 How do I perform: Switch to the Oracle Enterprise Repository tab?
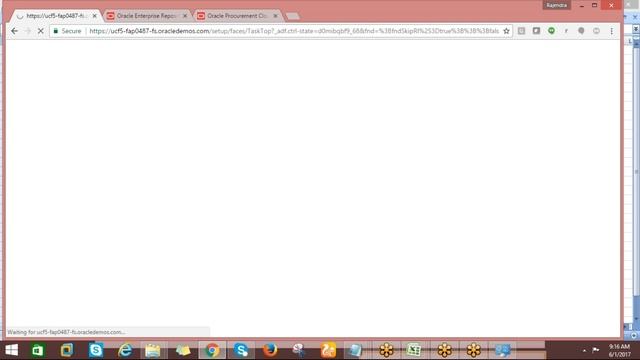146,16
